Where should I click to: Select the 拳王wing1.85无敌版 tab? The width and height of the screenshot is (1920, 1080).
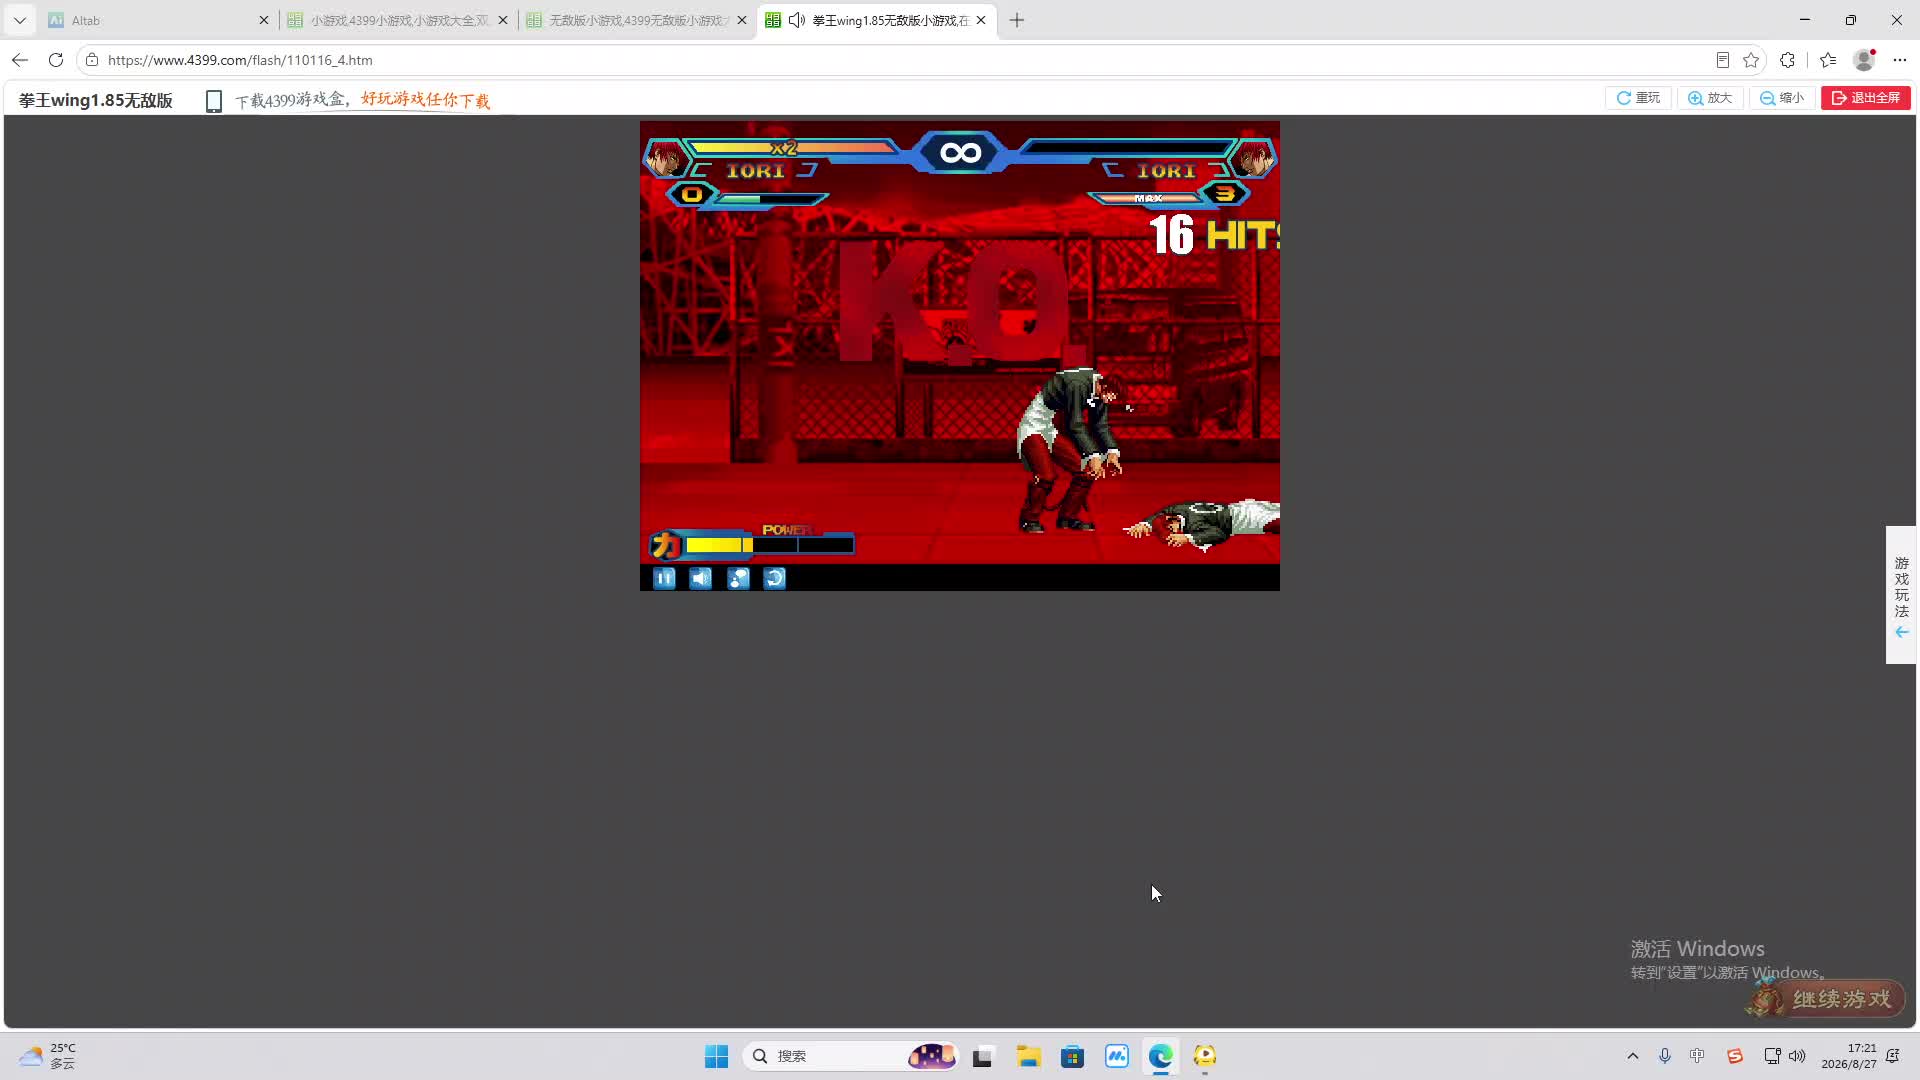tap(876, 20)
